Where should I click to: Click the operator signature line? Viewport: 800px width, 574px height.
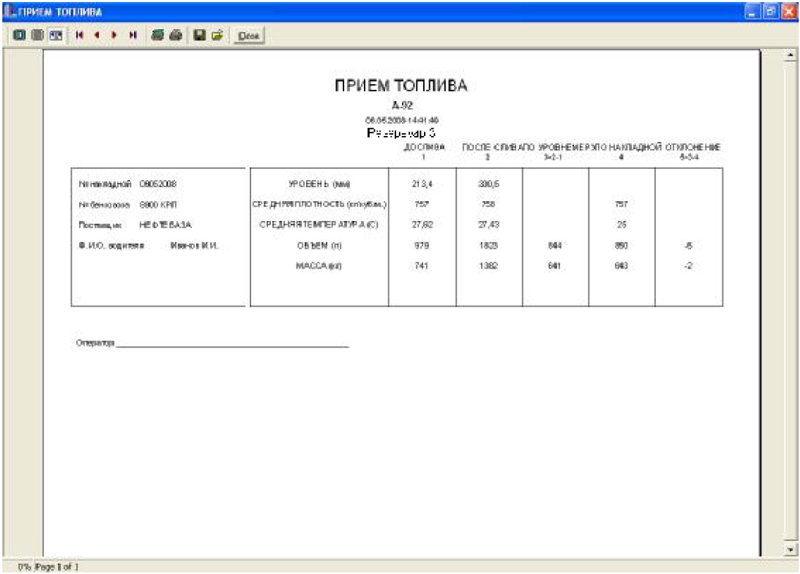pyautogui.click(x=233, y=346)
